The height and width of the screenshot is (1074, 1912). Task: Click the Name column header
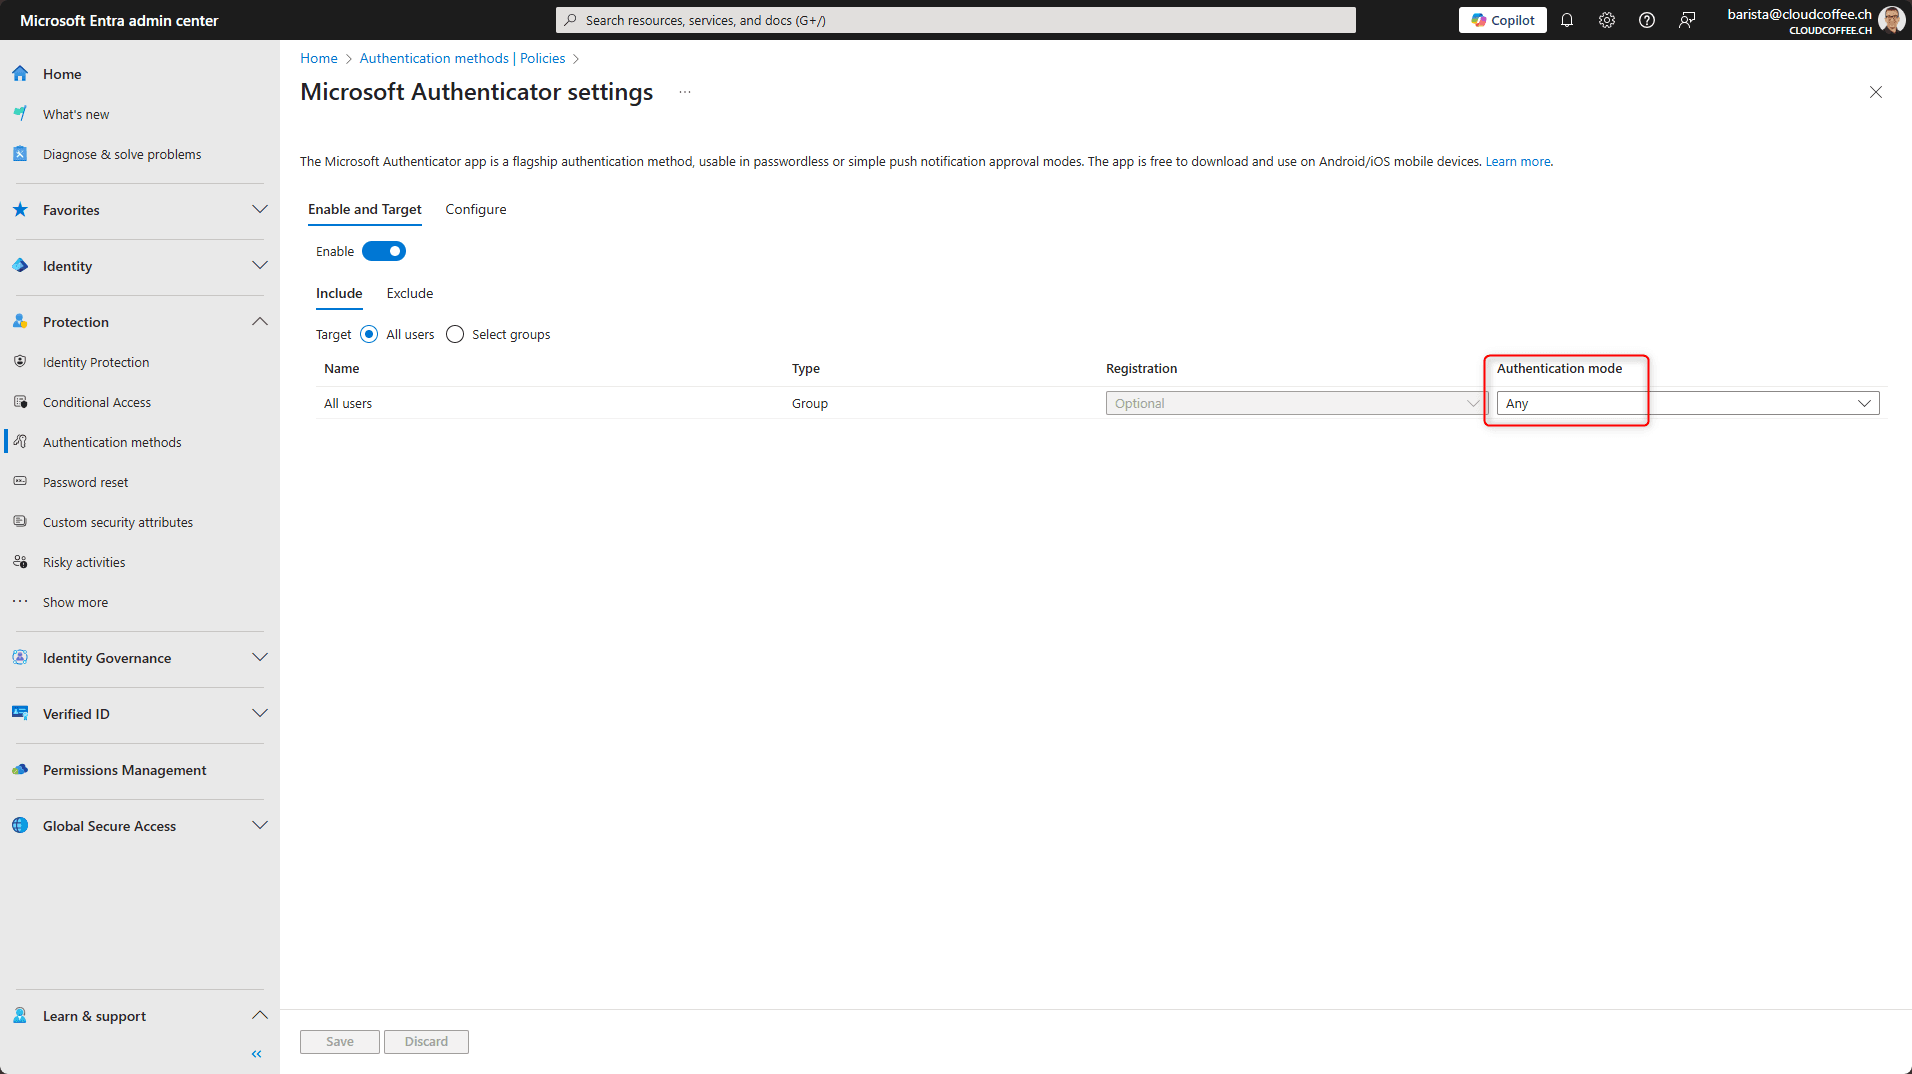click(x=341, y=368)
